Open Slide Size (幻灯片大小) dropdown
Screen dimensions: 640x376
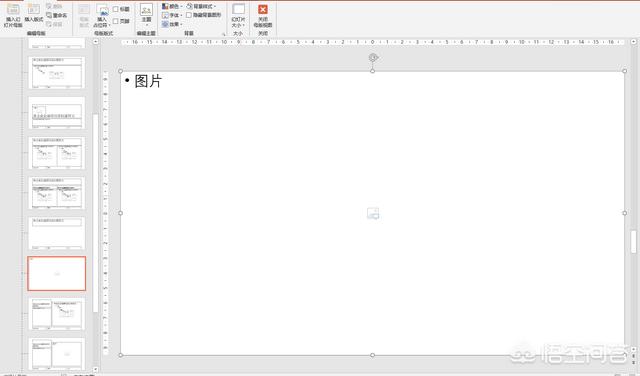coord(238,16)
